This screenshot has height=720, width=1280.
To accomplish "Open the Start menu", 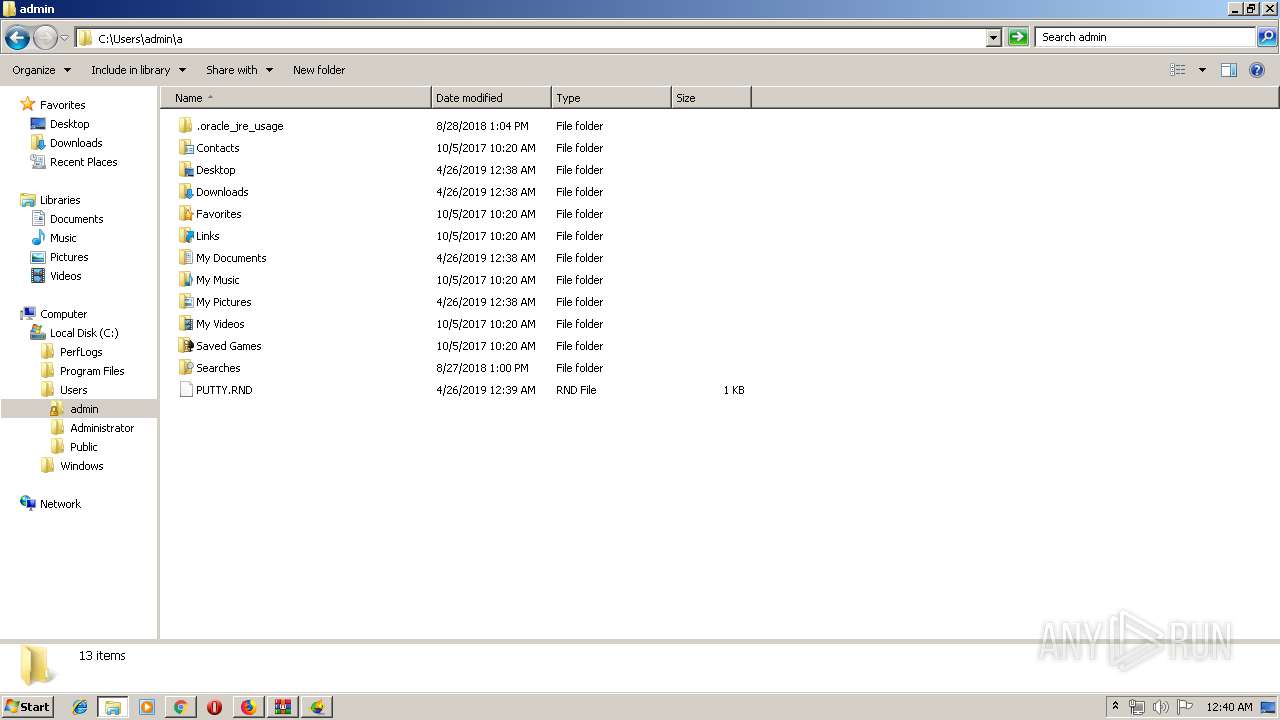I will pos(28,706).
